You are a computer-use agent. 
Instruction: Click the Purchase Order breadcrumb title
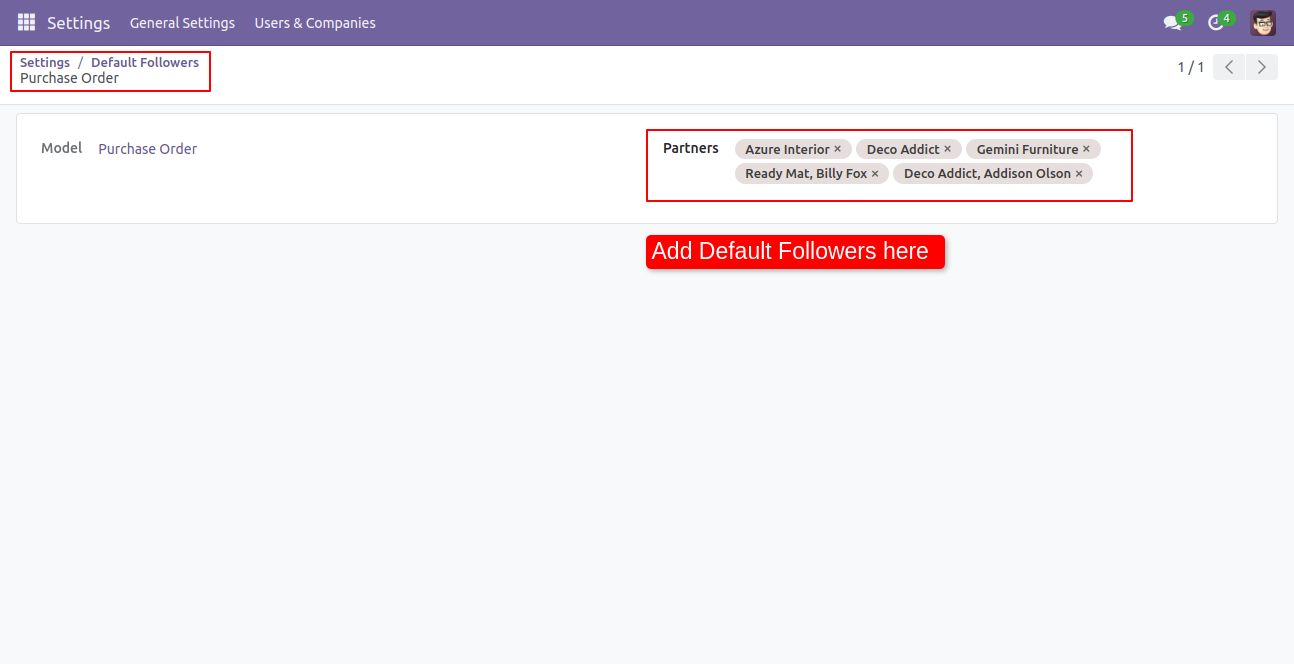(x=69, y=78)
